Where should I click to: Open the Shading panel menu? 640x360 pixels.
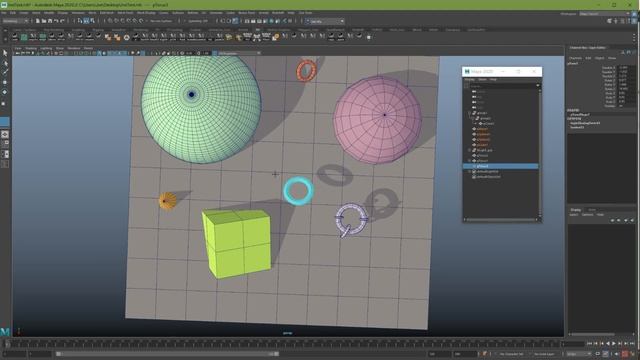[x=31, y=48]
